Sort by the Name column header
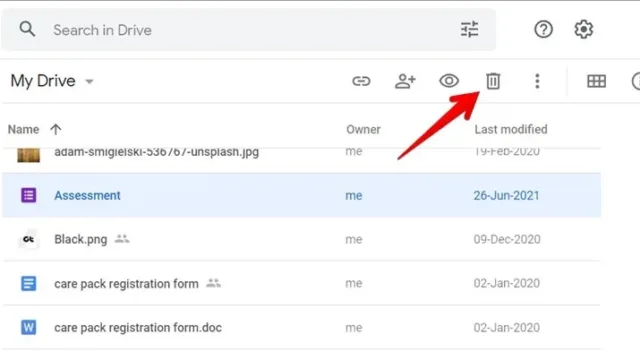The width and height of the screenshot is (640, 360). coord(24,129)
